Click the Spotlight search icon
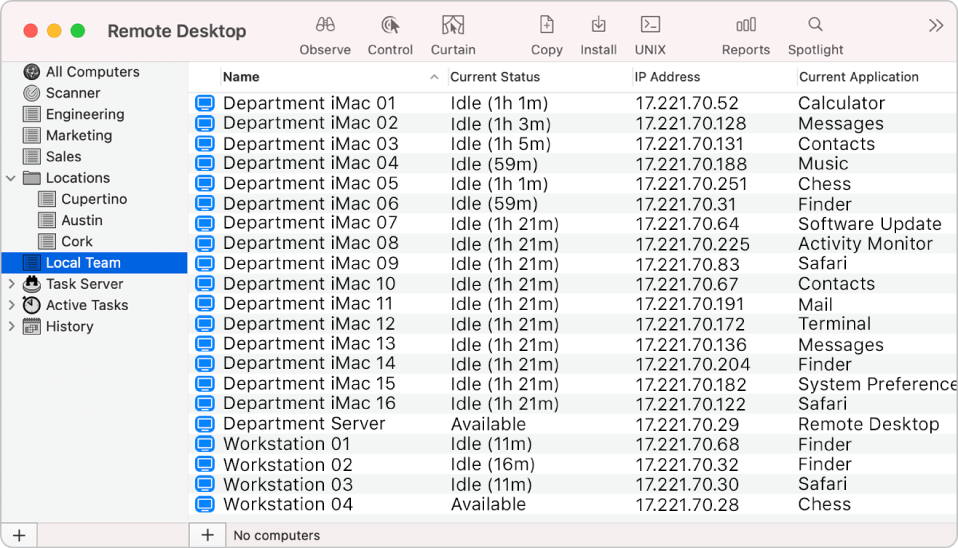The image size is (958, 548). coord(815,25)
